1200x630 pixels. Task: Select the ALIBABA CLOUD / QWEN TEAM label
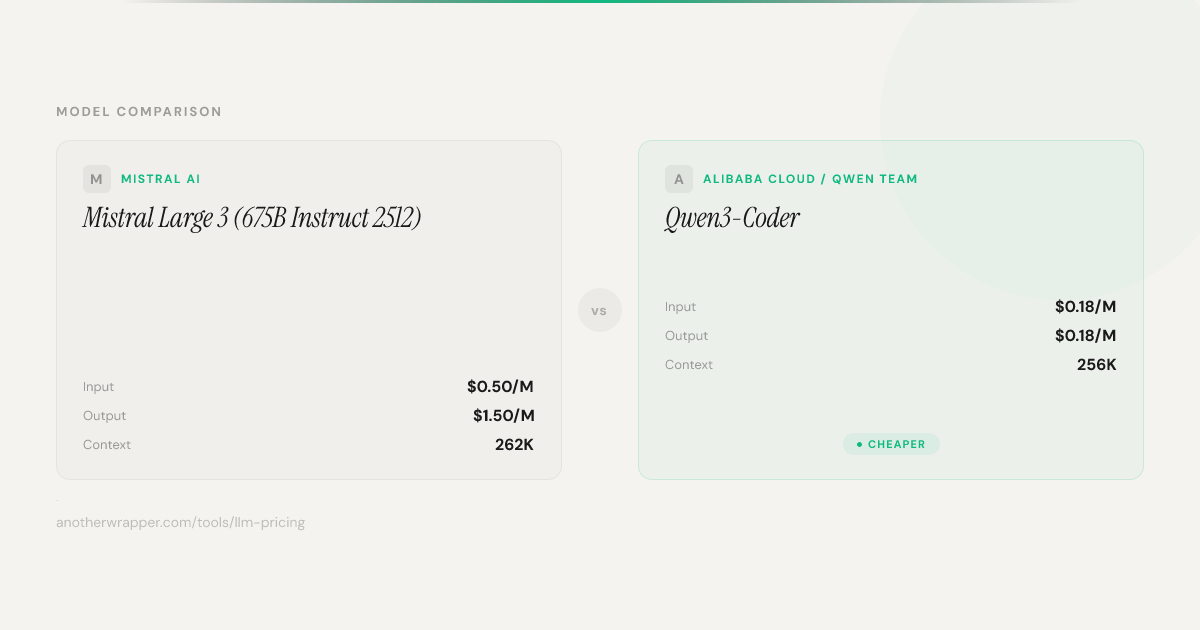click(810, 179)
